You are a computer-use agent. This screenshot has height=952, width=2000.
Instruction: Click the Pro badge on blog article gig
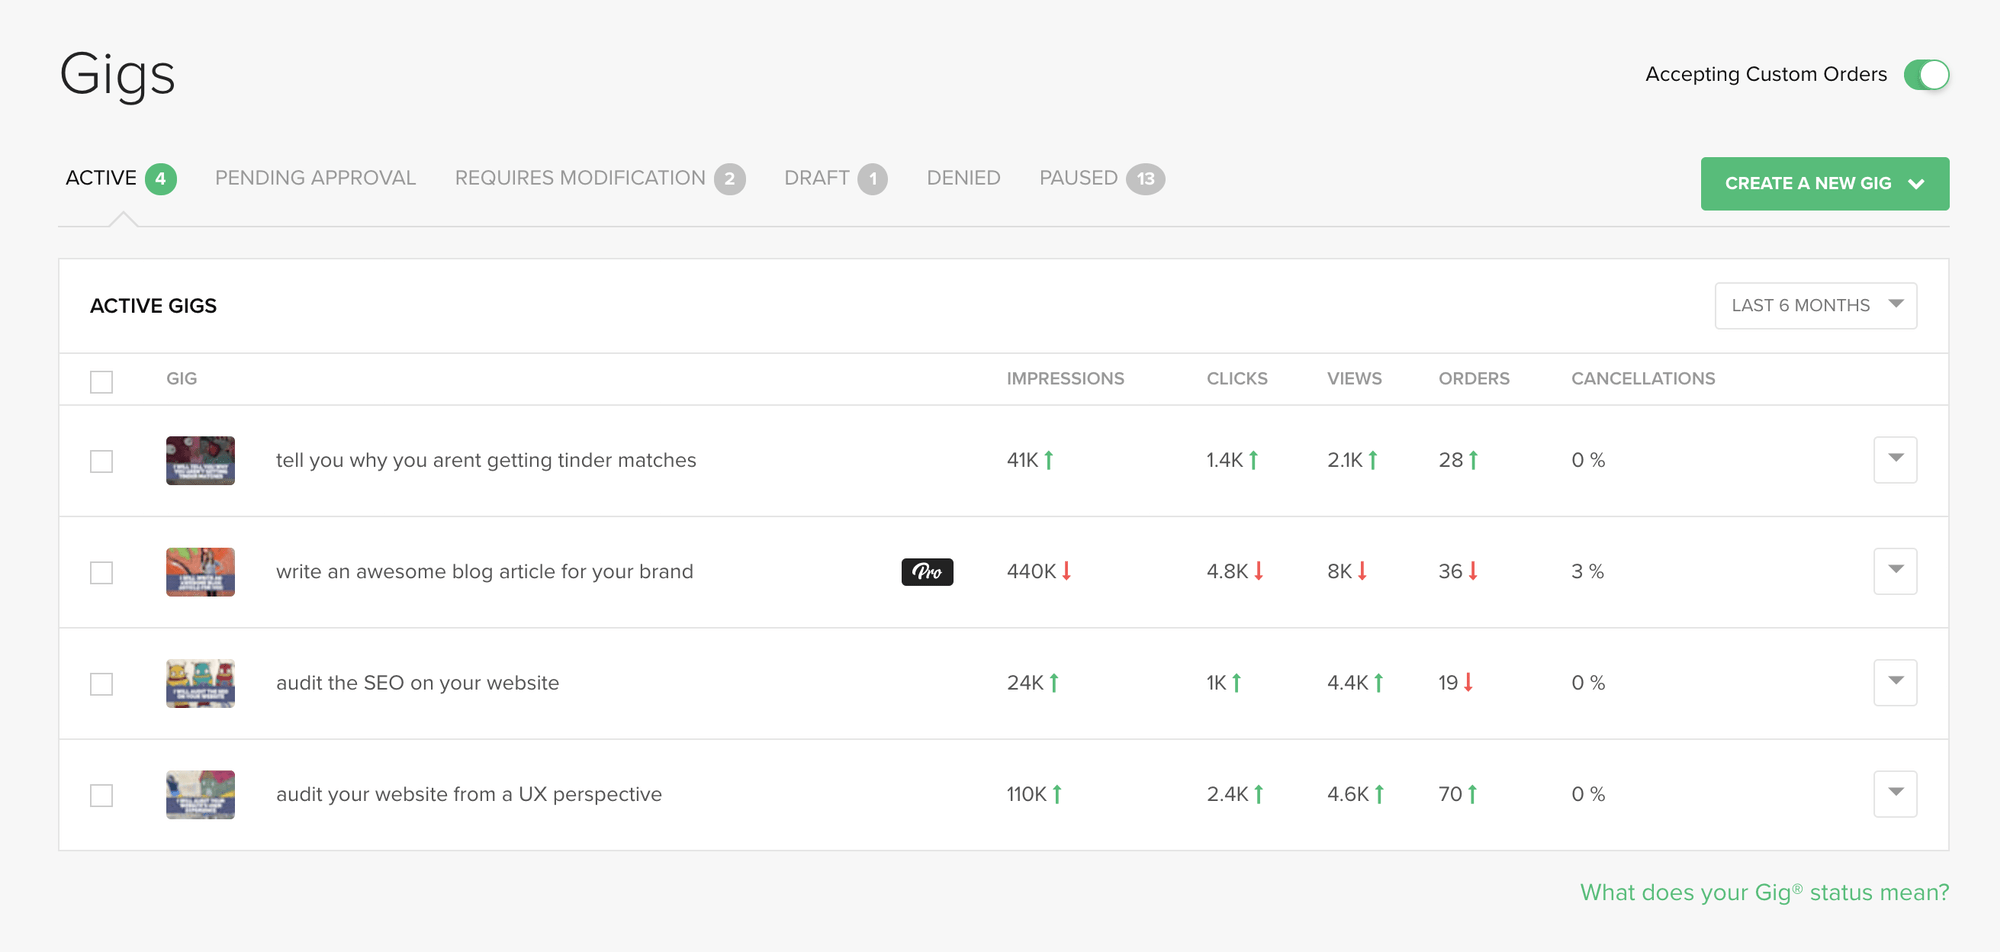[x=927, y=572]
